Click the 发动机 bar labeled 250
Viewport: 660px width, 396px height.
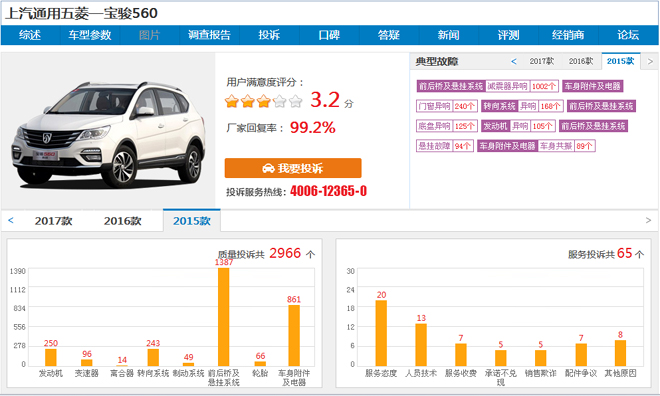pyautogui.click(x=51, y=357)
